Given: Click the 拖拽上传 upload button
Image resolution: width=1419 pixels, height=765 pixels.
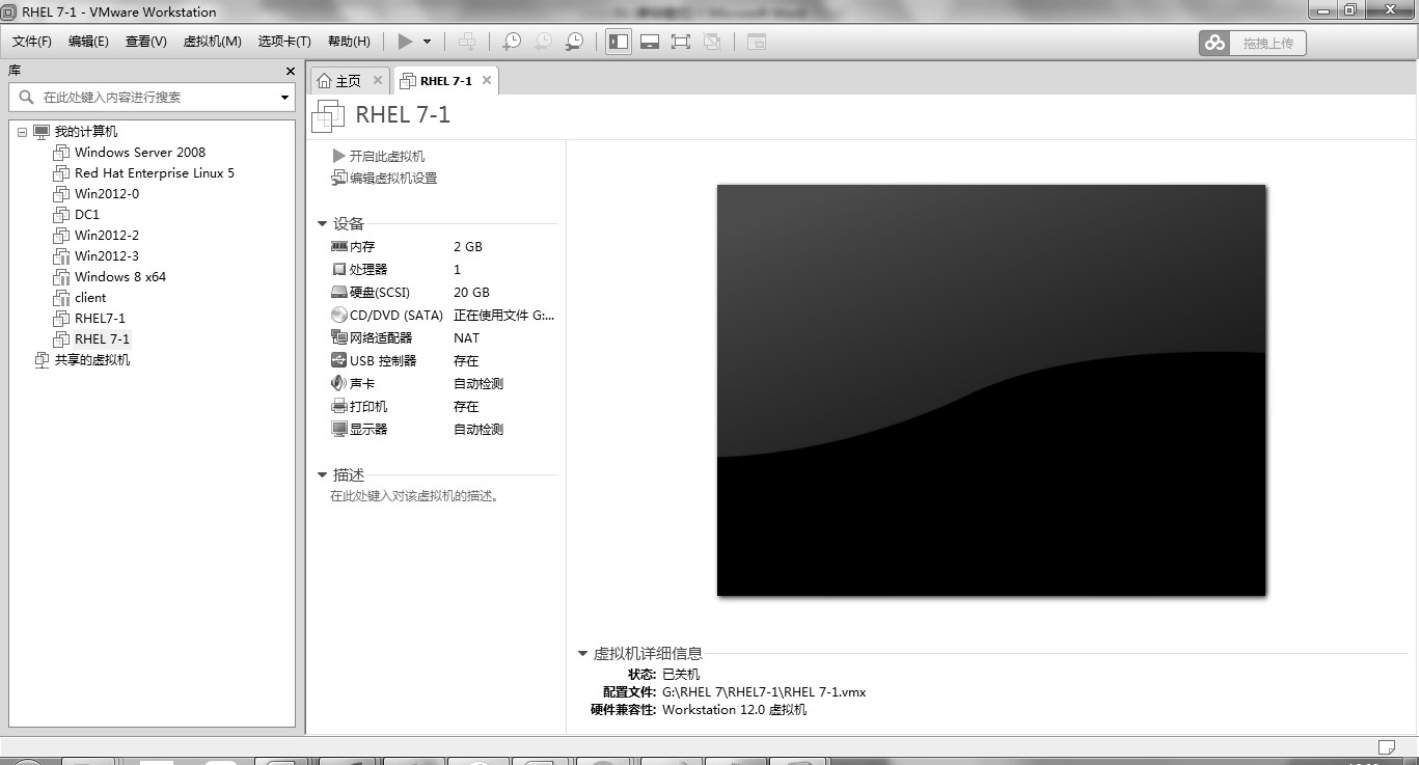Looking at the screenshot, I should [x=1266, y=43].
